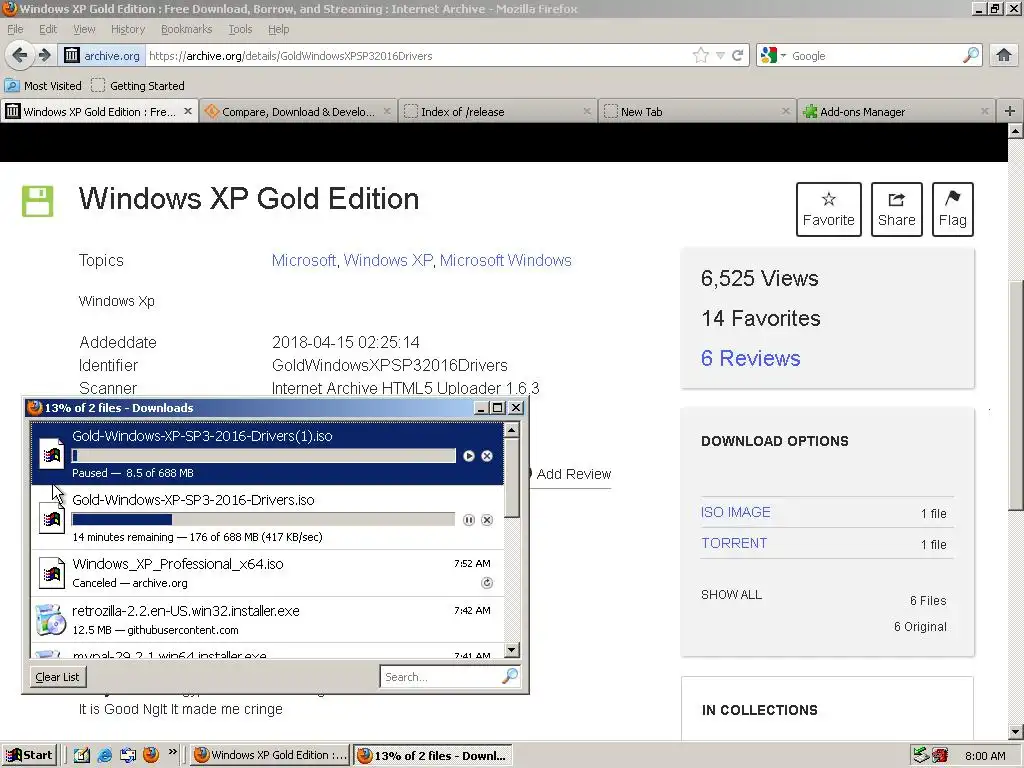Pause the Gold-Windows-XP-SP3-2016-Drivers.iso download
This screenshot has width=1024, height=768.
(x=468, y=520)
